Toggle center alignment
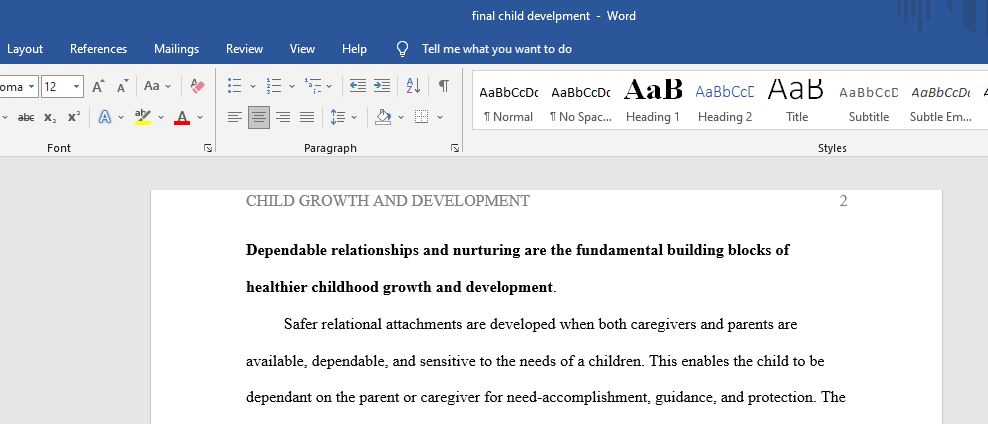988x424 pixels. click(x=258, y=117)
